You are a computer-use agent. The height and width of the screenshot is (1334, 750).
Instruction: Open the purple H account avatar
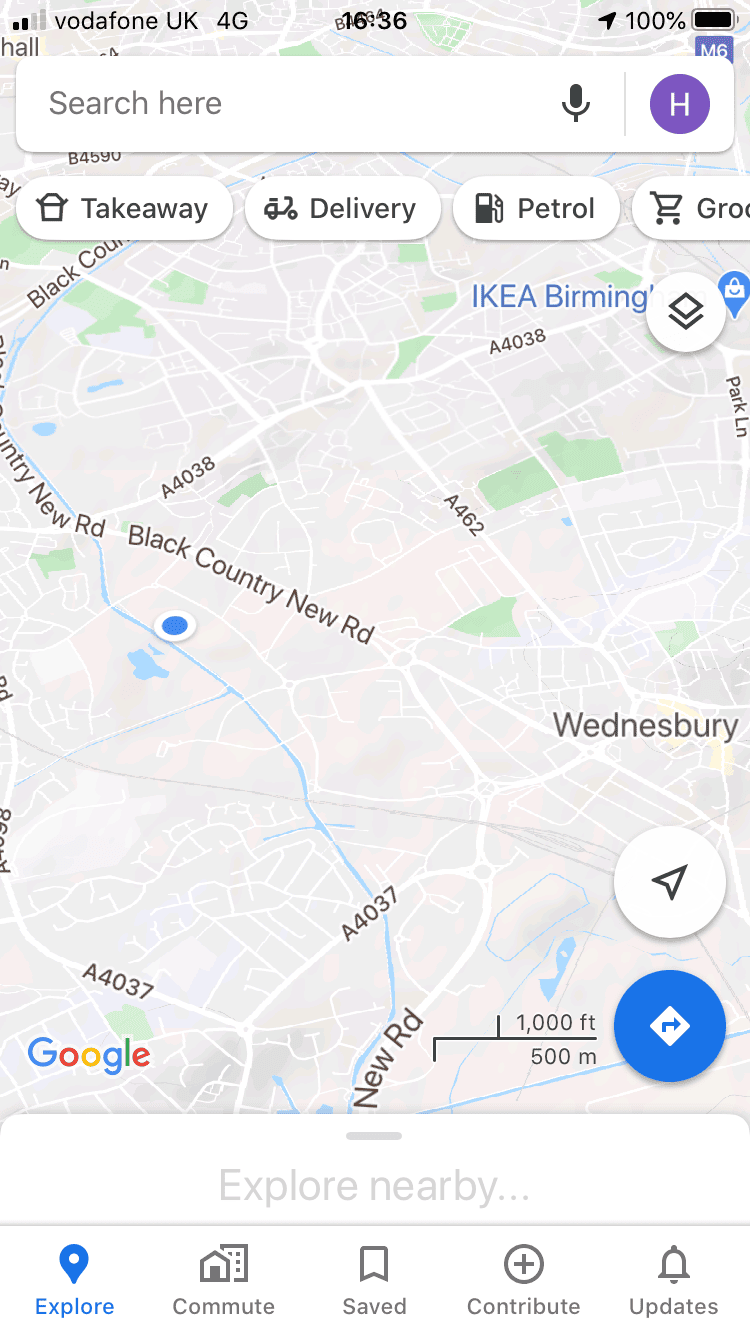click(680, 104)
